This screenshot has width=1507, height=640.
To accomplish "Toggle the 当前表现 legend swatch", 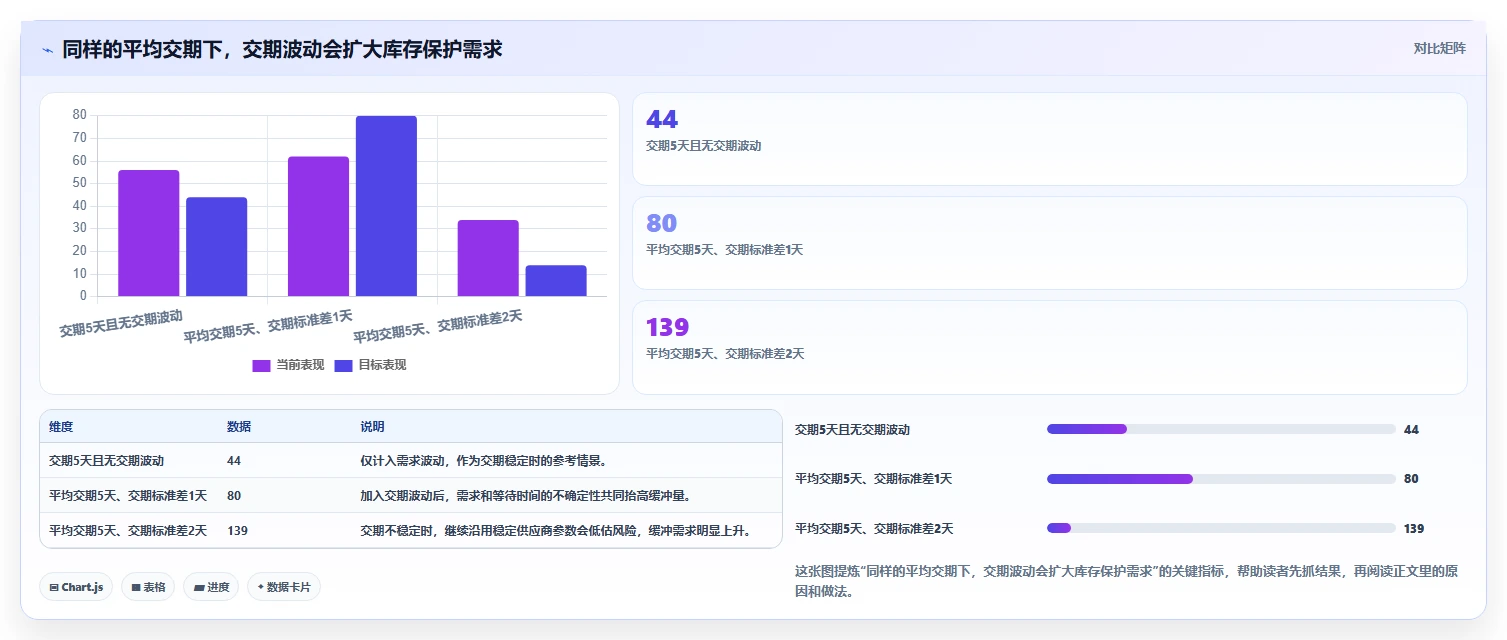I will tap(261, 365).
